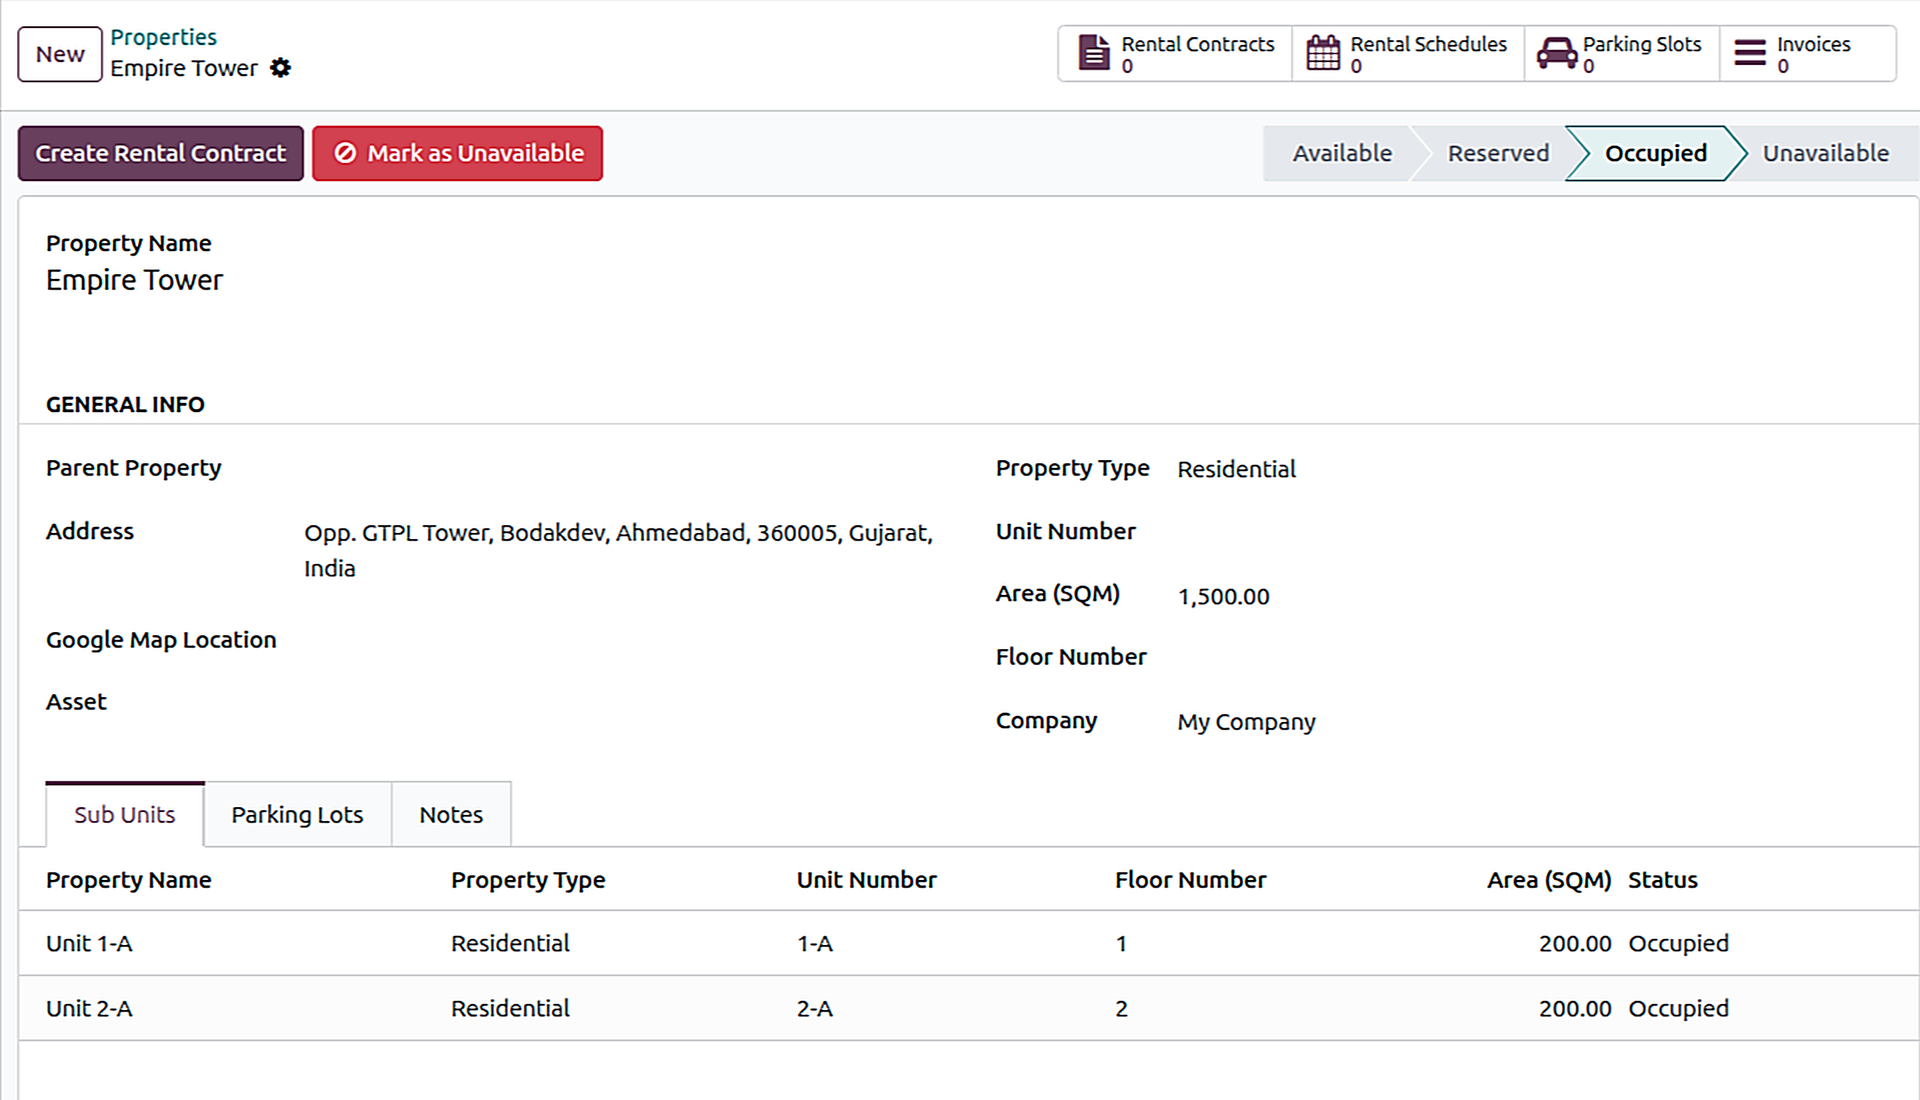Set status to Unavailable stage
Image resolution: width=1920 pixels, height=1100 pixels.
1825,153
